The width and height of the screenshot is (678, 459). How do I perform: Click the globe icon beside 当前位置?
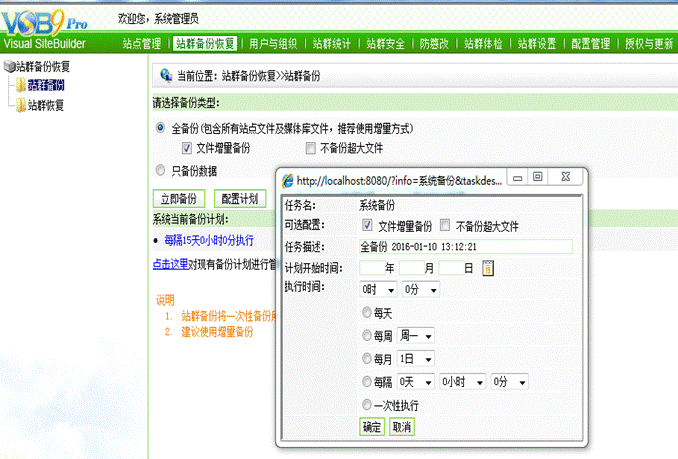[166, 75]
